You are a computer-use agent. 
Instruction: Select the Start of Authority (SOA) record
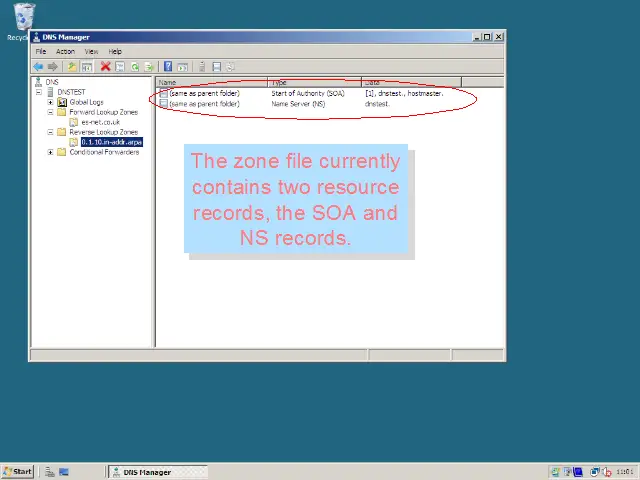[308, 93]
